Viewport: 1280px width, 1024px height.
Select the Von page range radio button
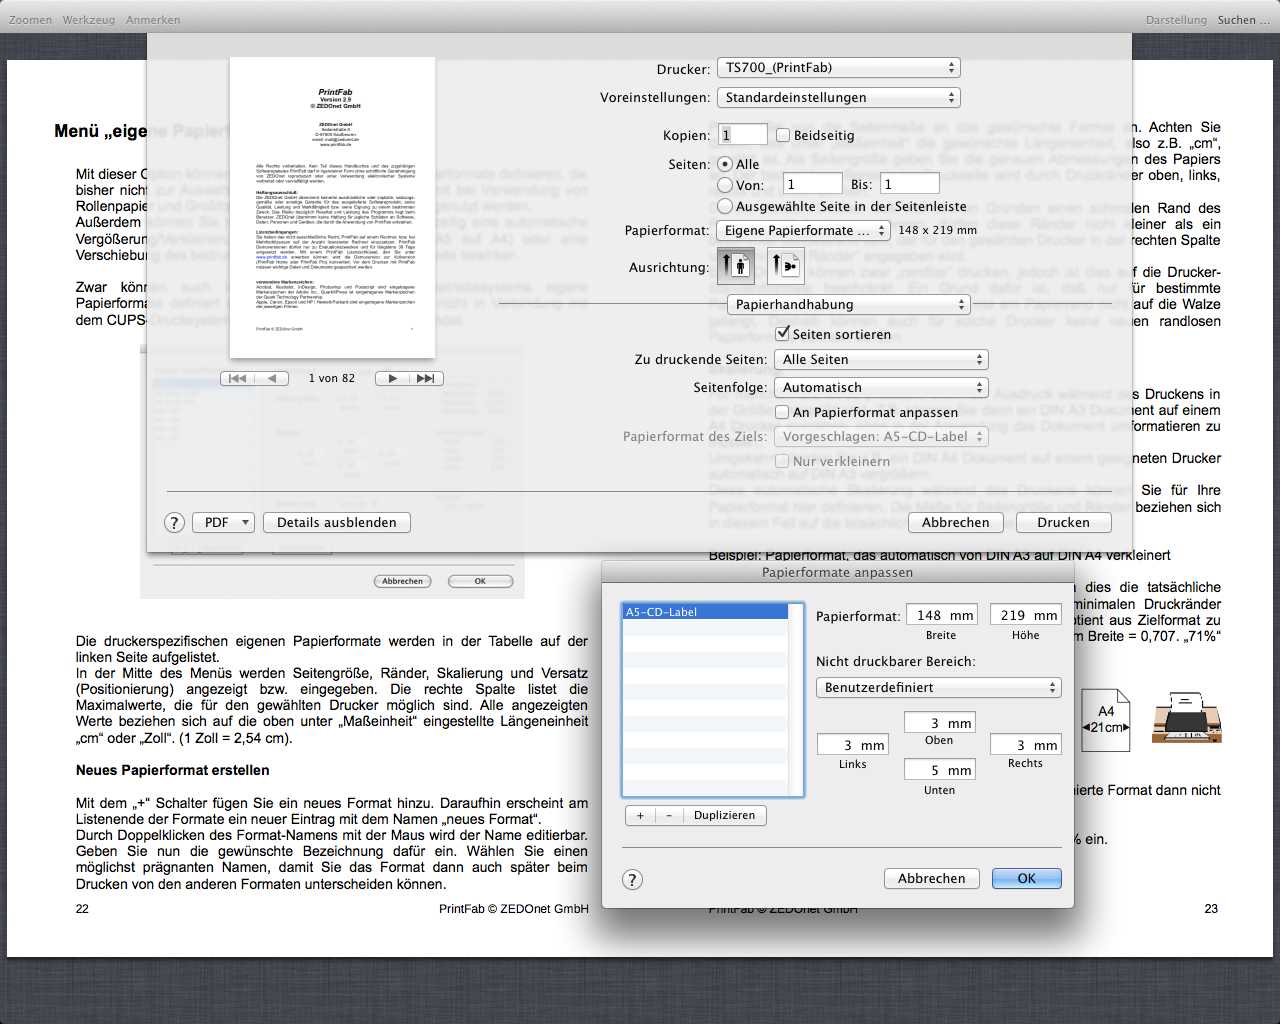point(725,185)
